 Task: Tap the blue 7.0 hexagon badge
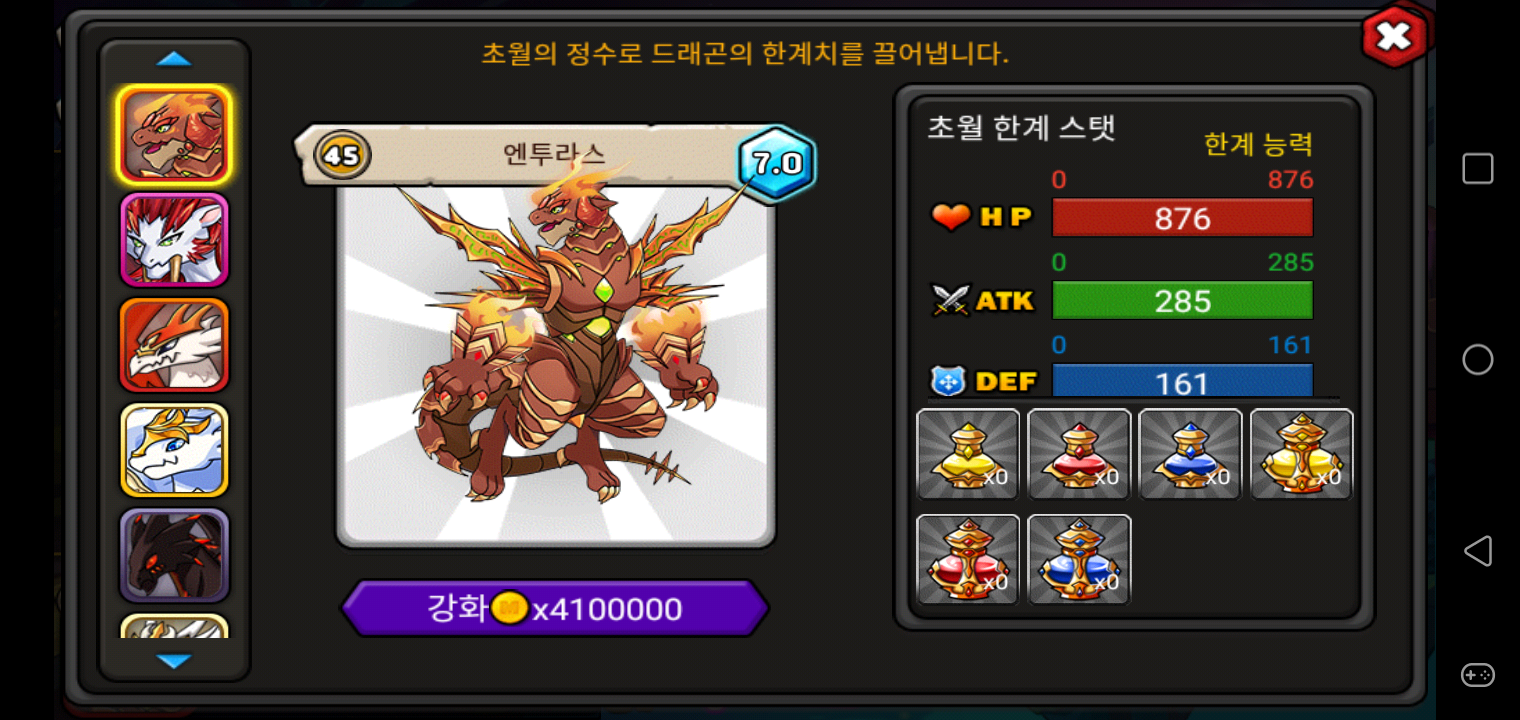point(777,163)
